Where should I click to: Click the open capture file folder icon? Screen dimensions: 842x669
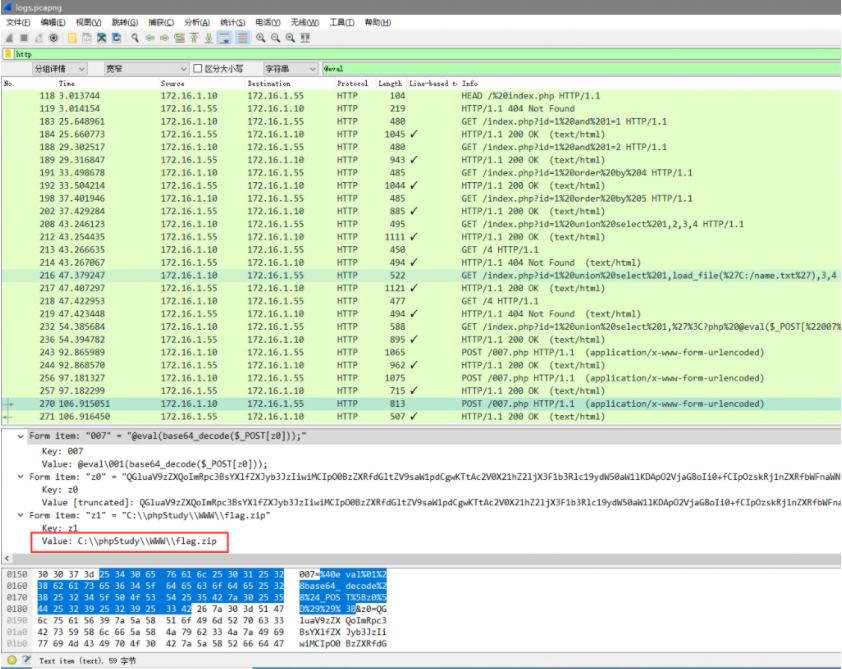coord(72,38)
